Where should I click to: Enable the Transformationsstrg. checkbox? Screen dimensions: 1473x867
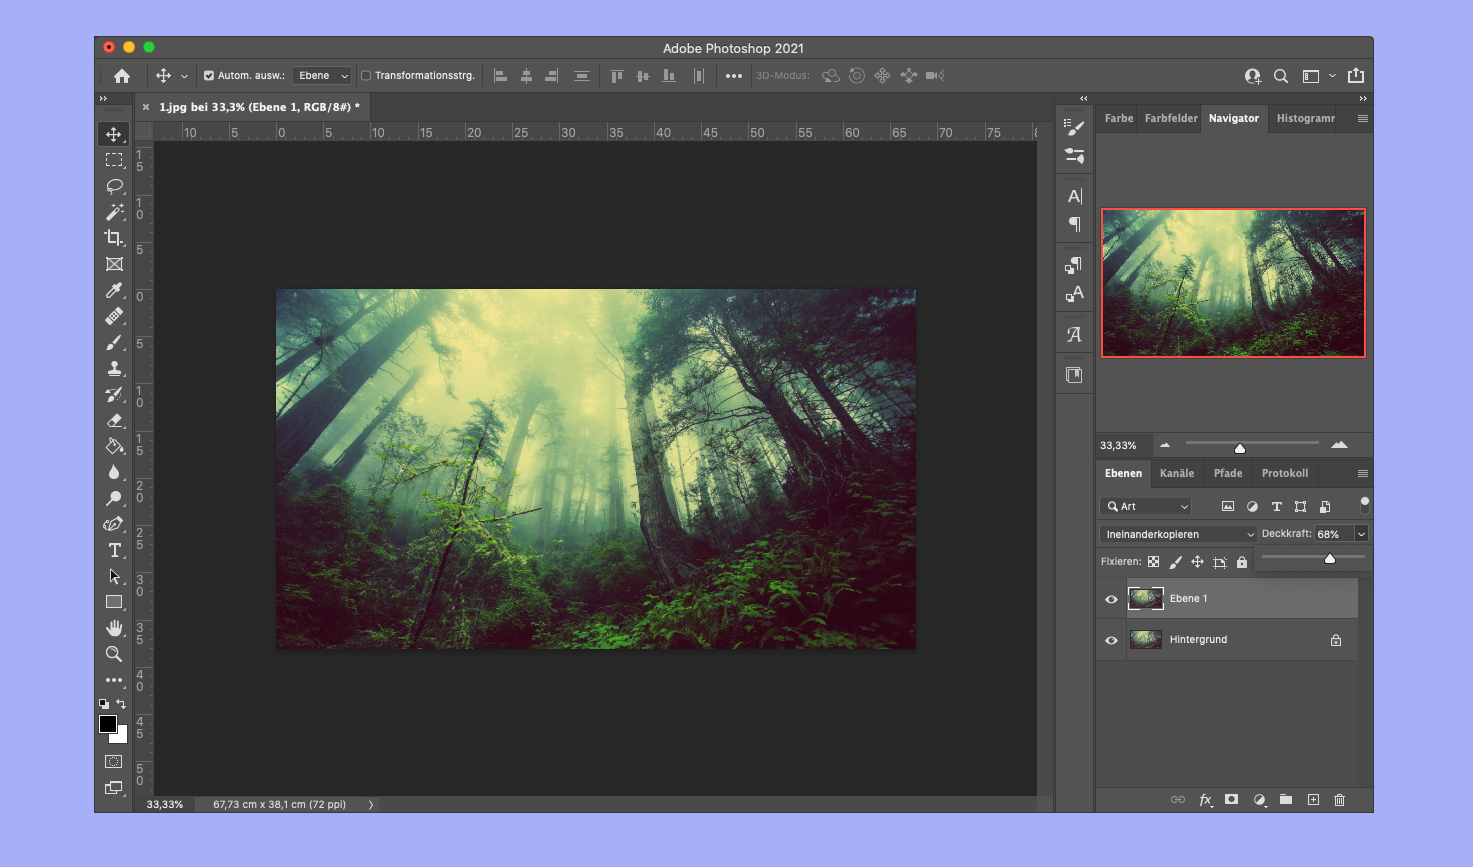point(366,76)
